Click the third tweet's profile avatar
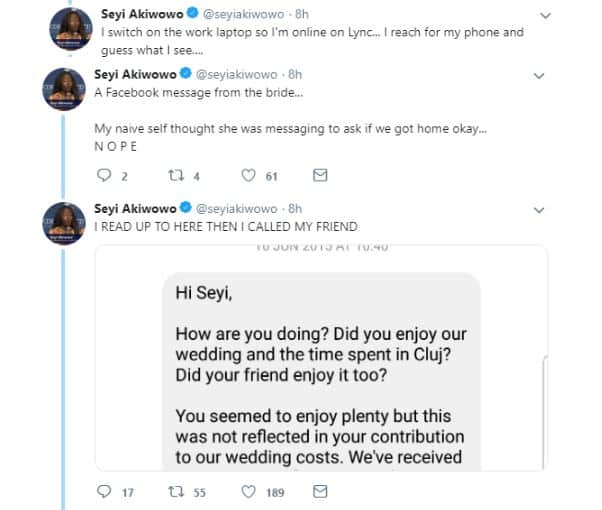Image resolution: width=602 pixels, height=510 pixels. click(x=61, y=224)
